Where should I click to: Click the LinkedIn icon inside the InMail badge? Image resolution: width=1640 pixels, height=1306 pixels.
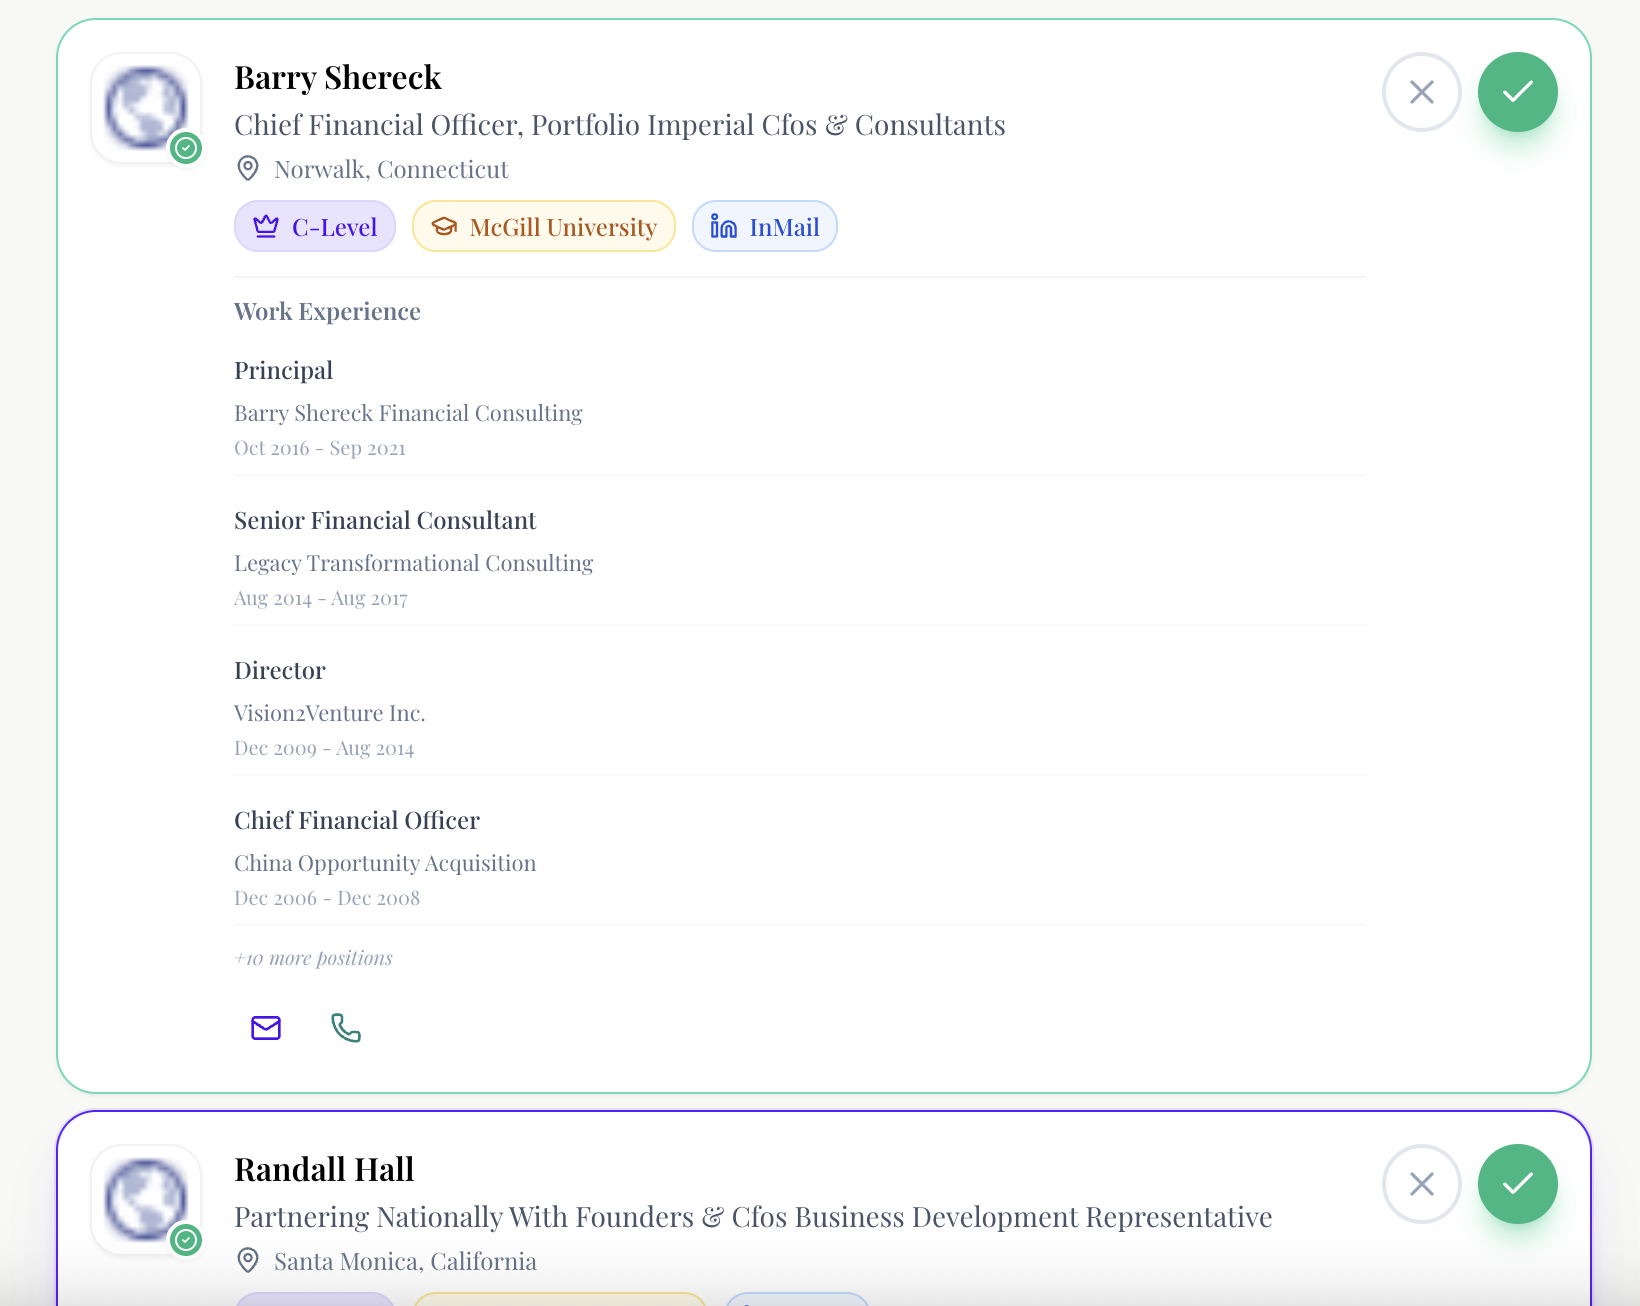coord(722,226)
